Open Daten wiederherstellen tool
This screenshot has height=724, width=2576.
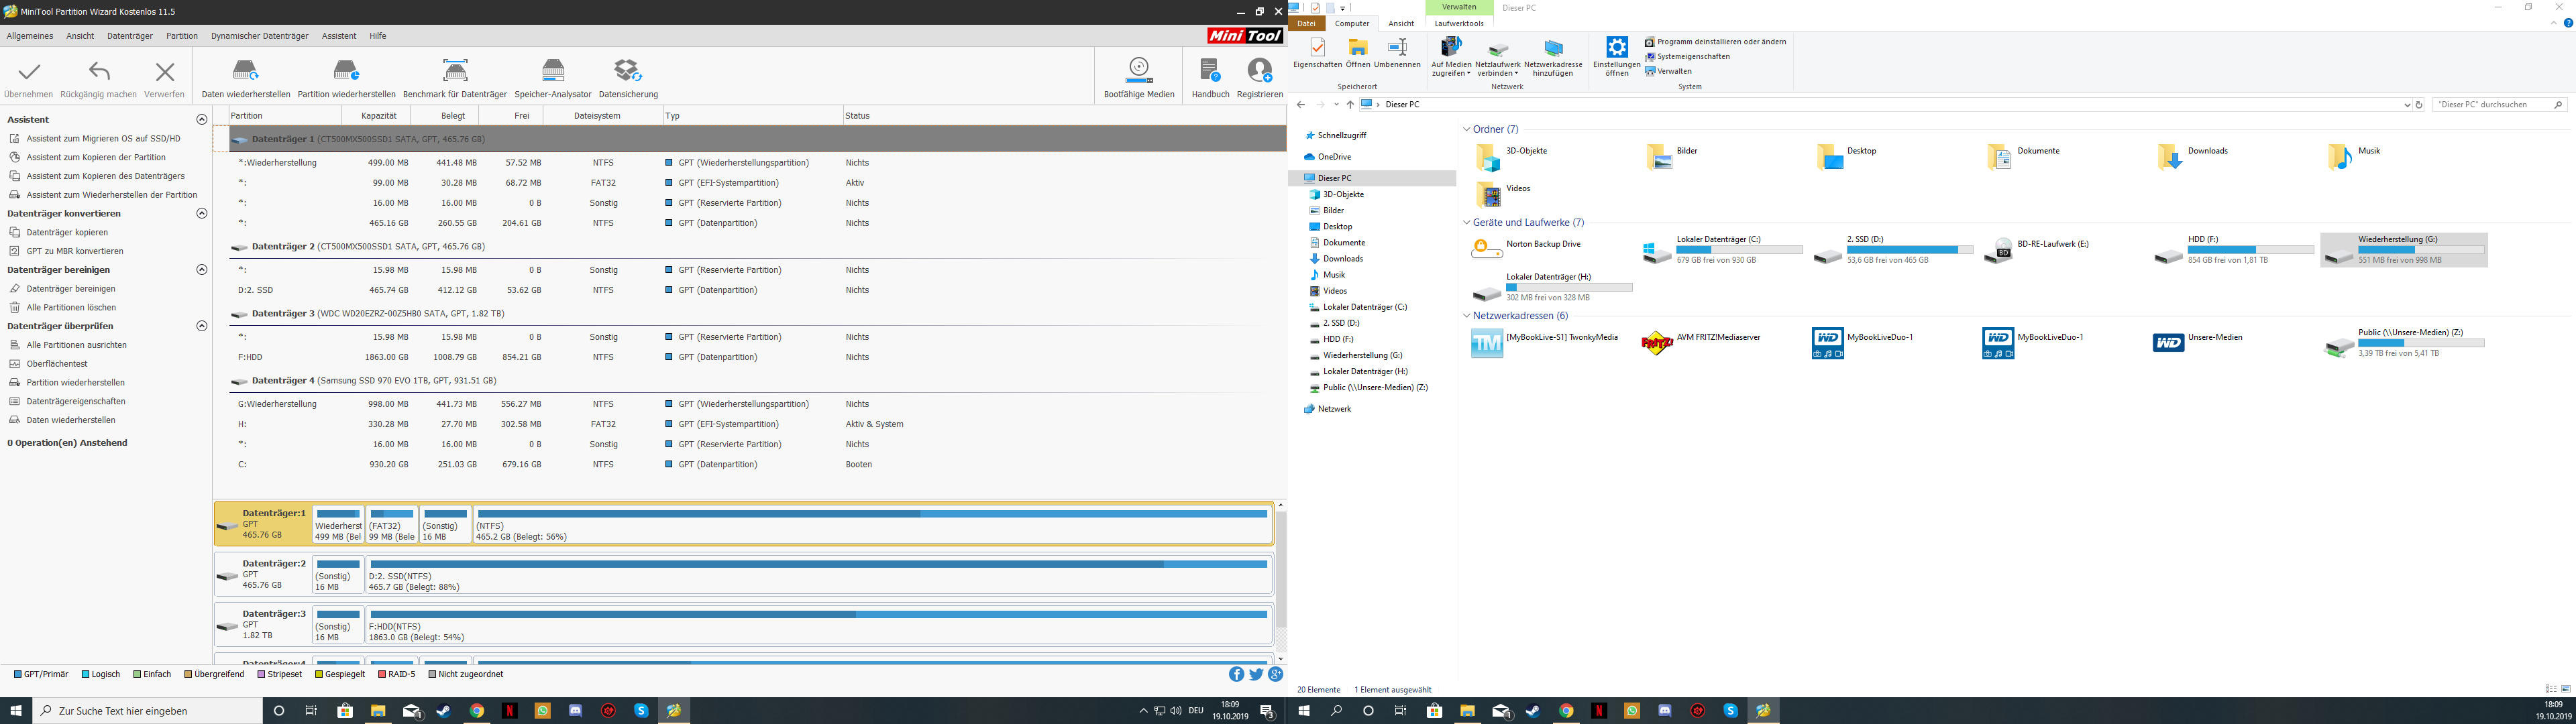(246, 72)
